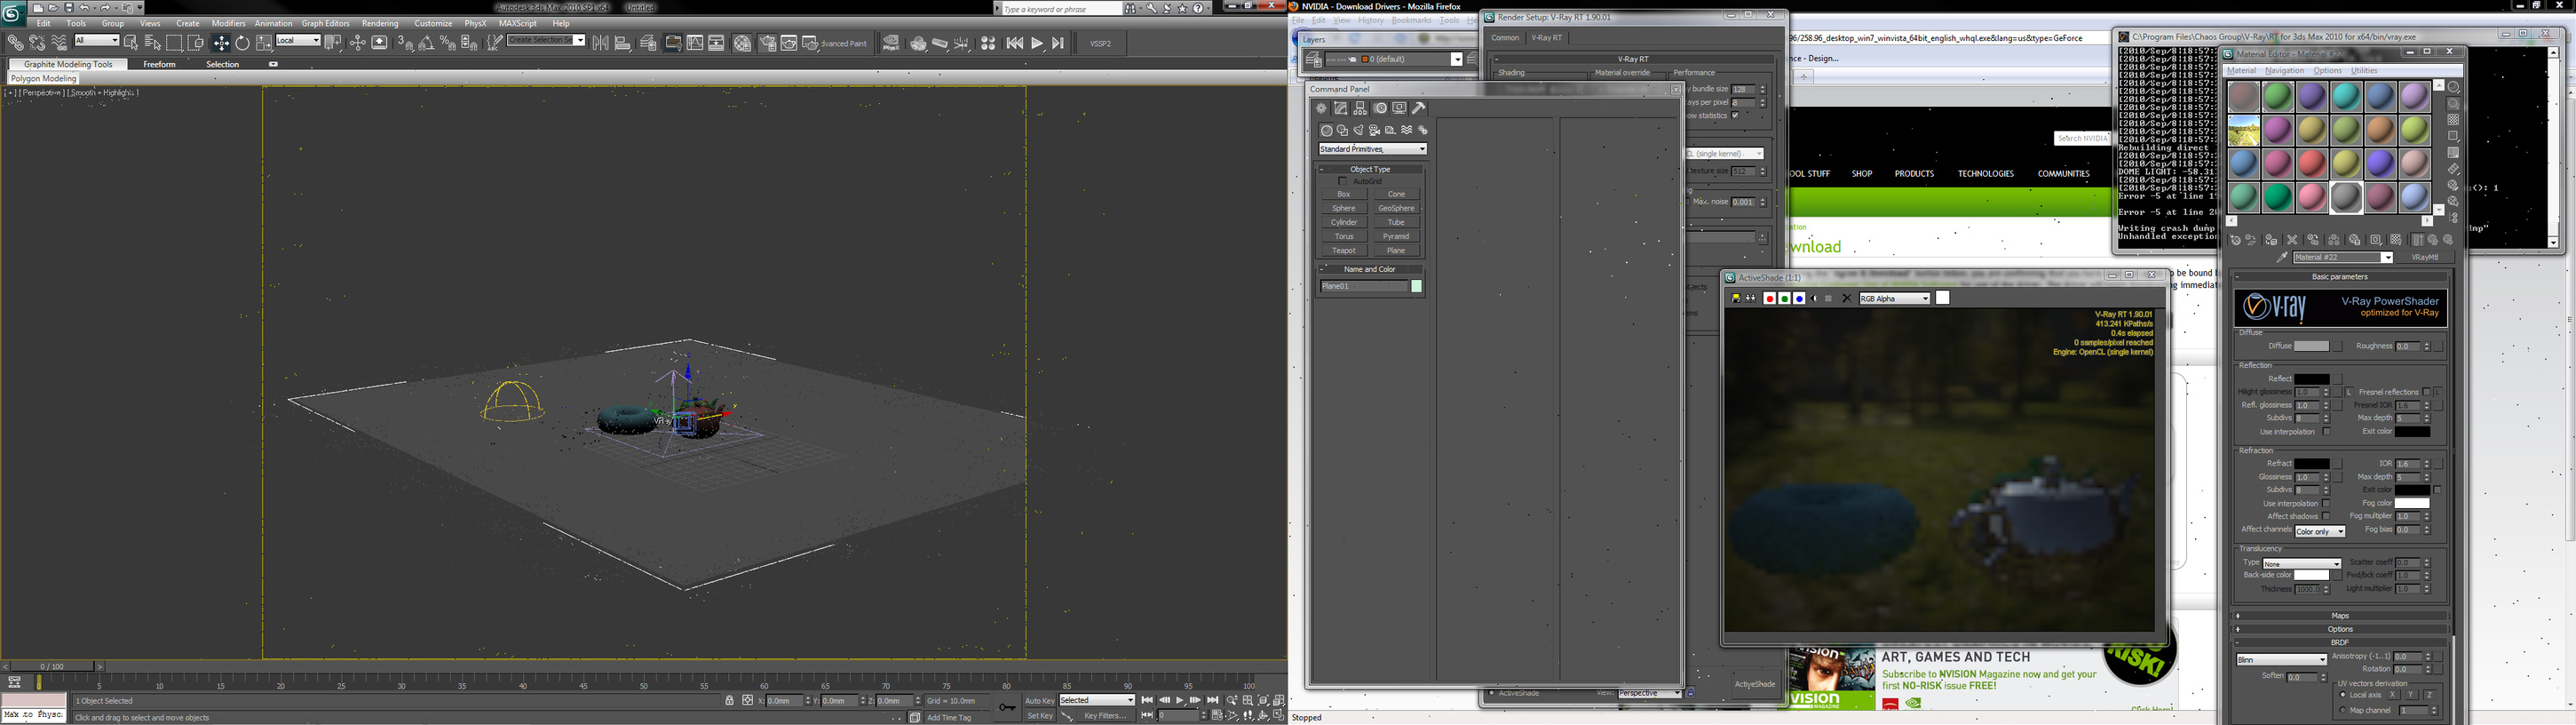Viewport: 2576px width, 725px height.
Task: Open Navigation menu in Material Editor
Action: click(2285, 71)
